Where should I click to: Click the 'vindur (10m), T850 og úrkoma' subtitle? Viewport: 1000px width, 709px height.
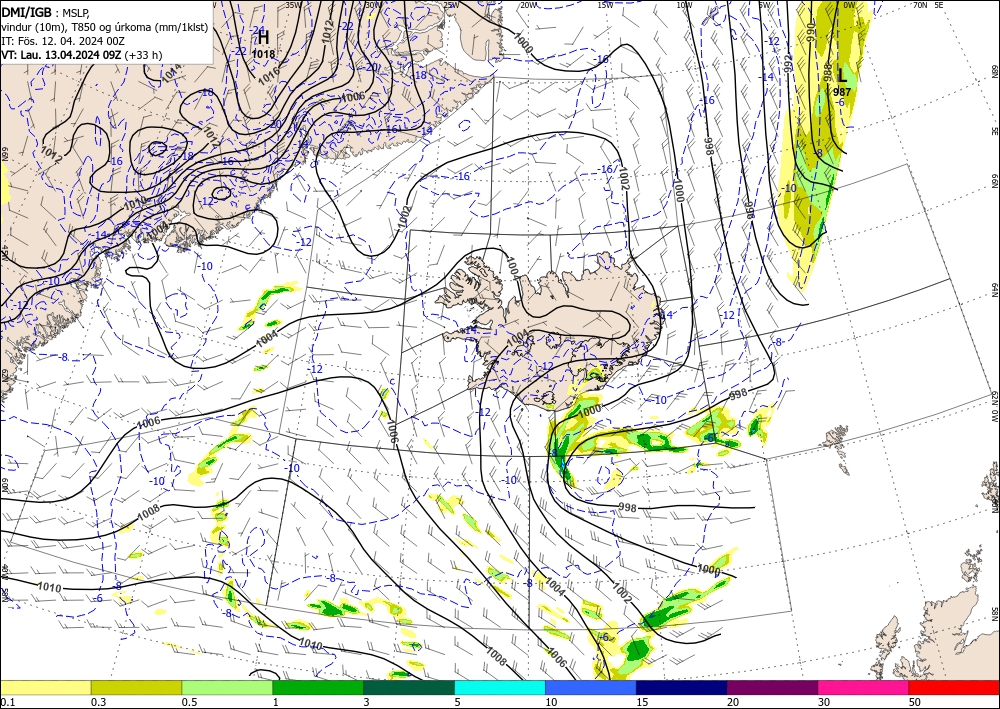(105, 26)
